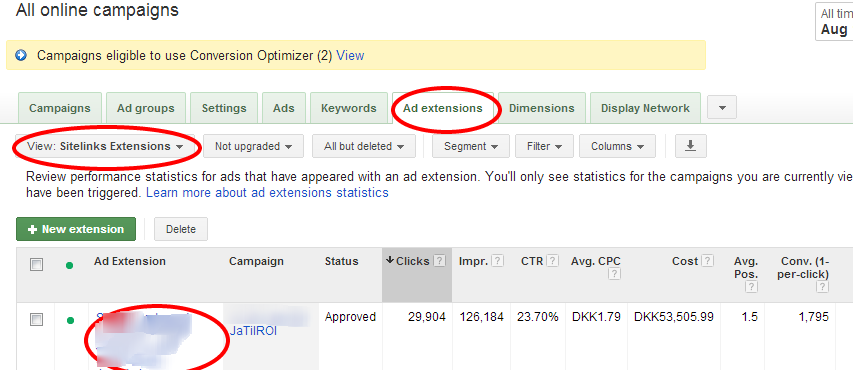
Task: Check the JaTilROI row checkbox
Action: tap(36, 319)
